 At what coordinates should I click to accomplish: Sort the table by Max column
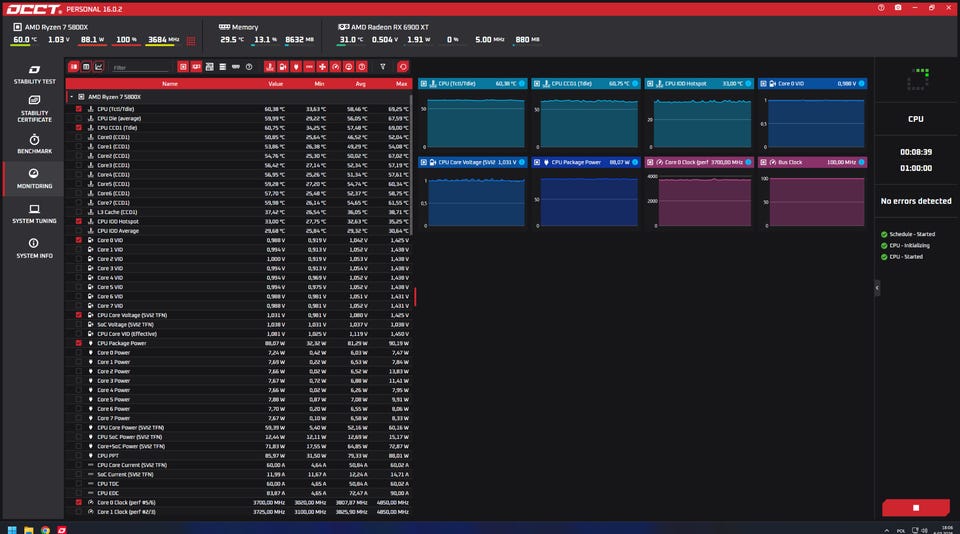tap(401, 84)
